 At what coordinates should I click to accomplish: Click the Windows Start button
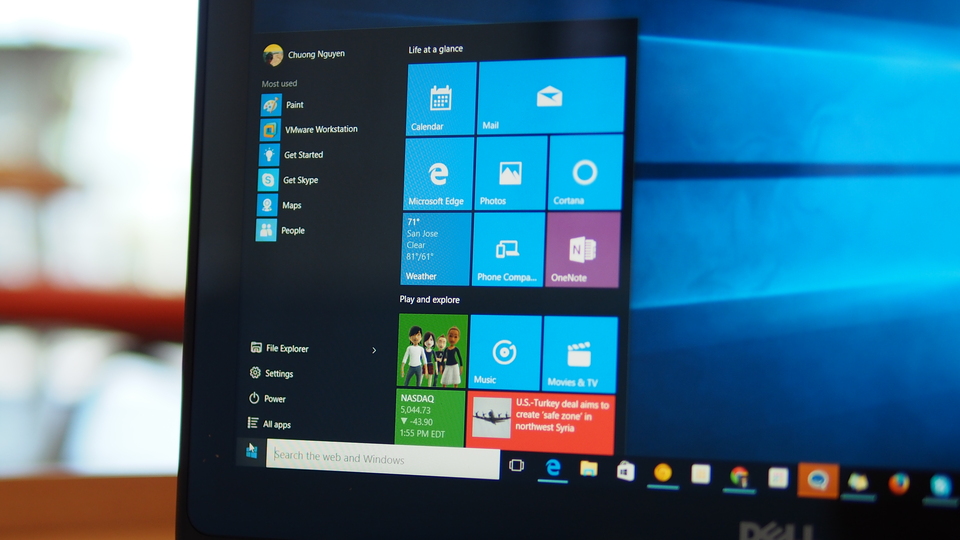(x=252, y=452)
